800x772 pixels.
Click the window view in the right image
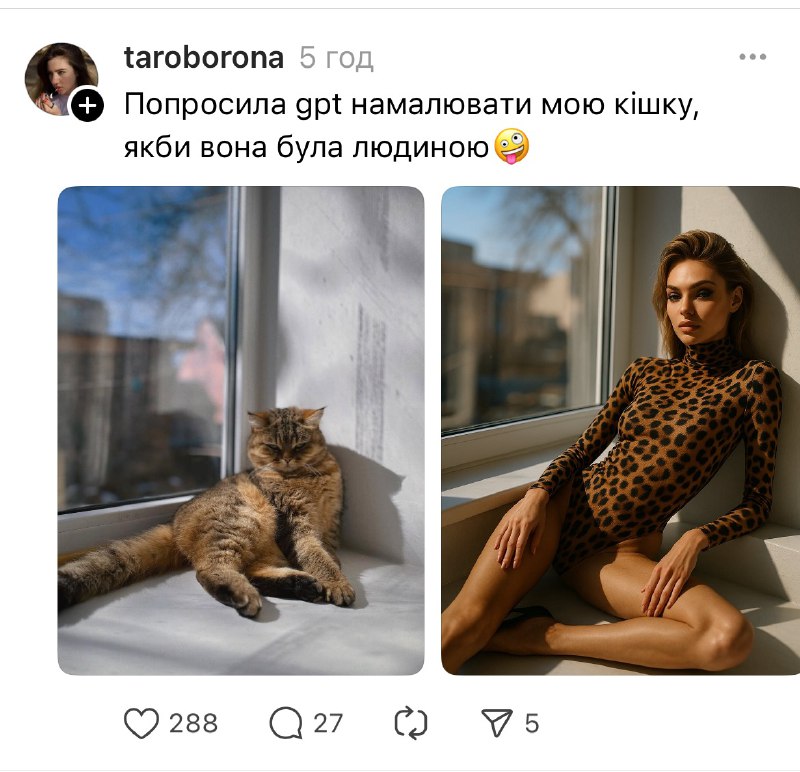[523, 309]
